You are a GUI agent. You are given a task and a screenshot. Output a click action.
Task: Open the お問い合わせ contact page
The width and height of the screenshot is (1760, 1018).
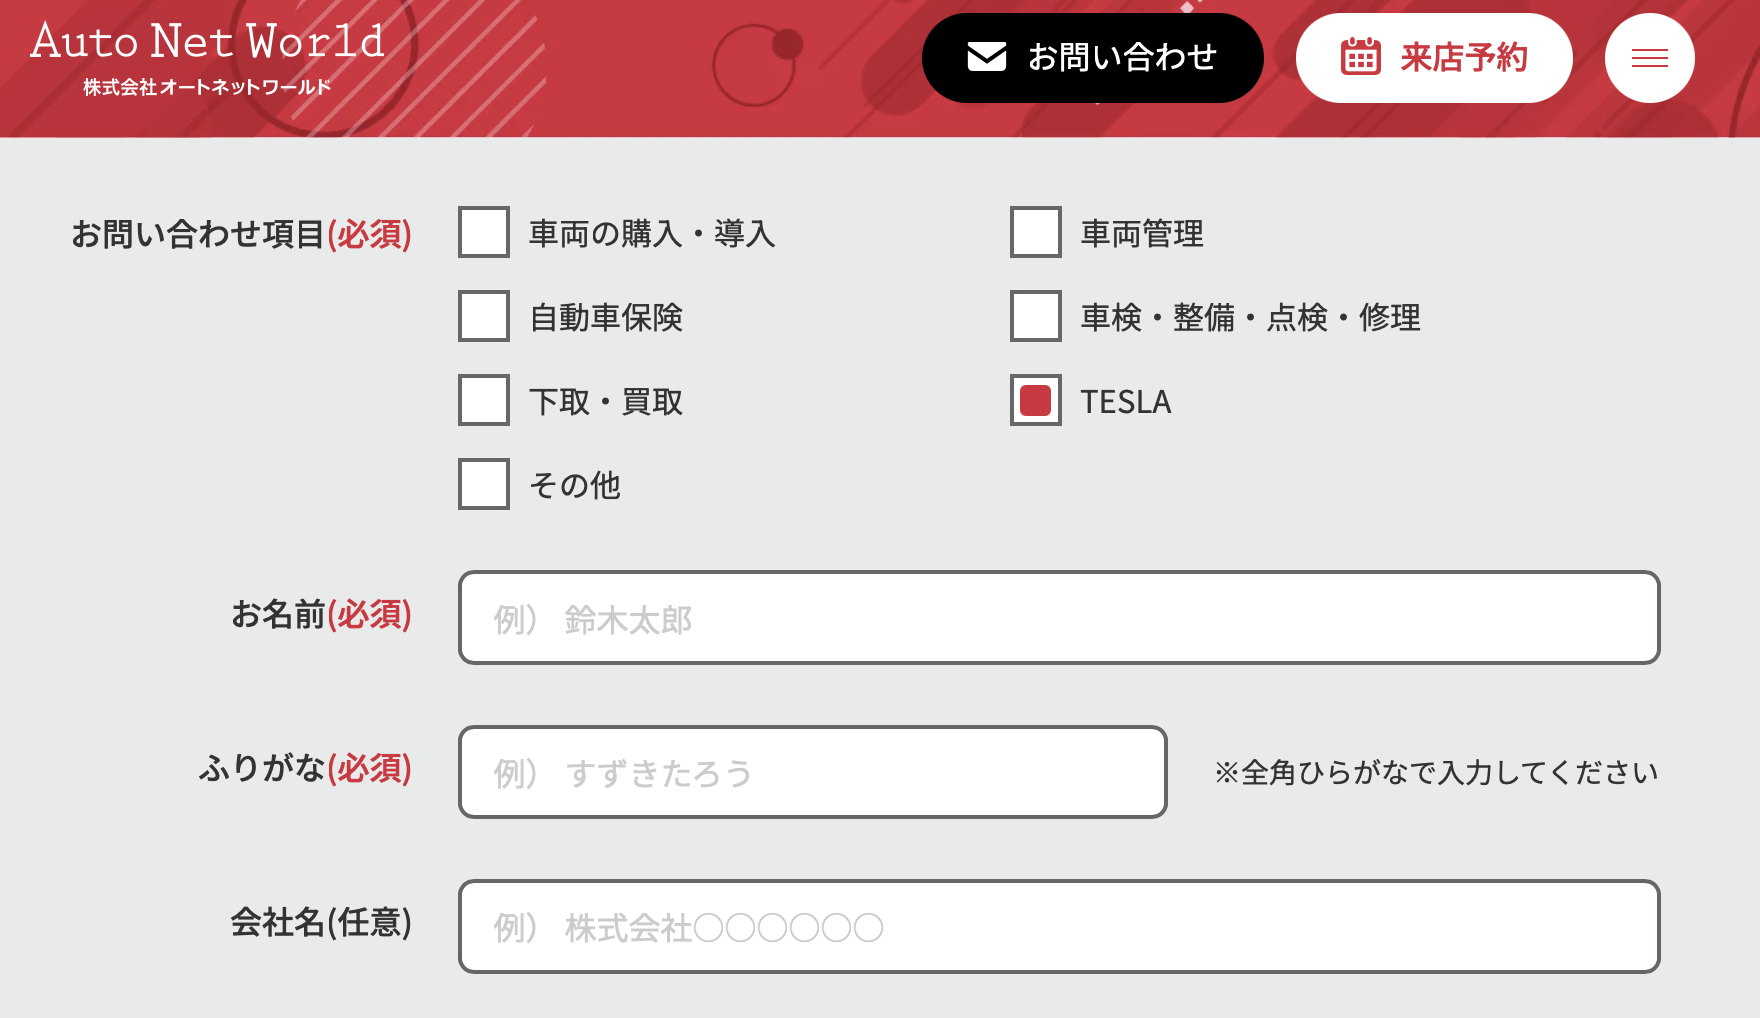coord(1093,58)
